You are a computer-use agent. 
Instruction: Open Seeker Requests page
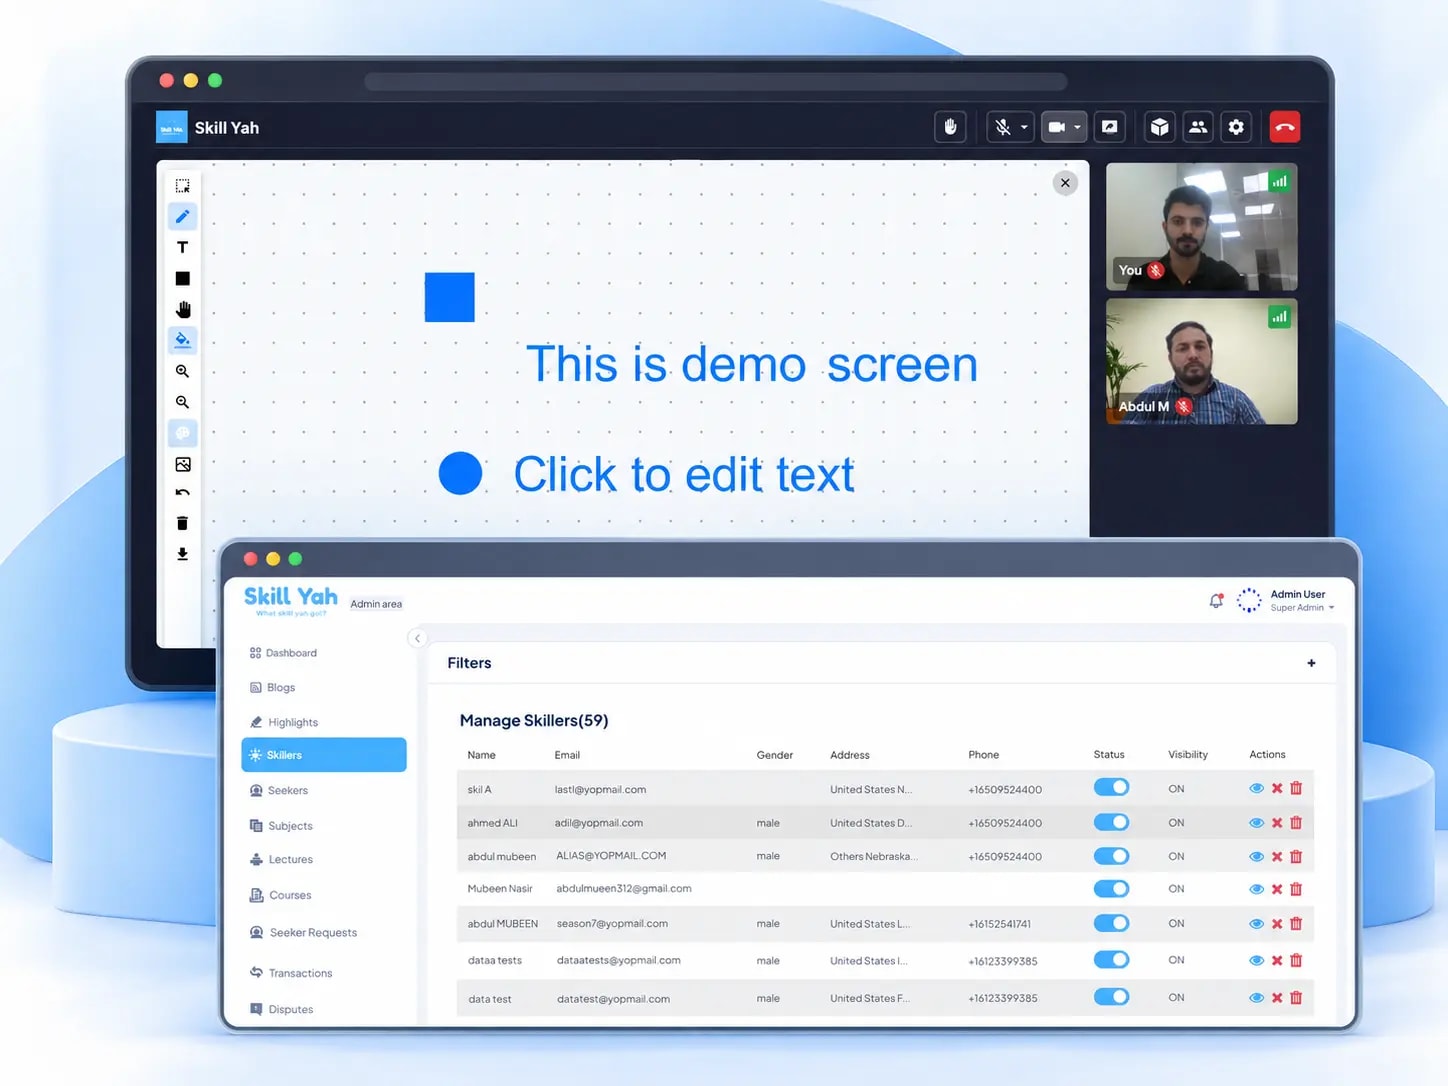pyautogui.click(x=303, y=933)
